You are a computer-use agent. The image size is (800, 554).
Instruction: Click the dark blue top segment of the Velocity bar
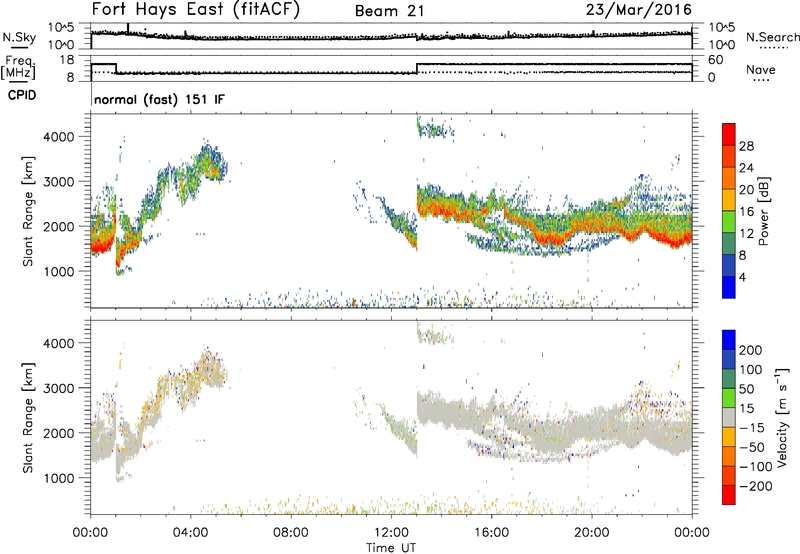tap(729, 340)
